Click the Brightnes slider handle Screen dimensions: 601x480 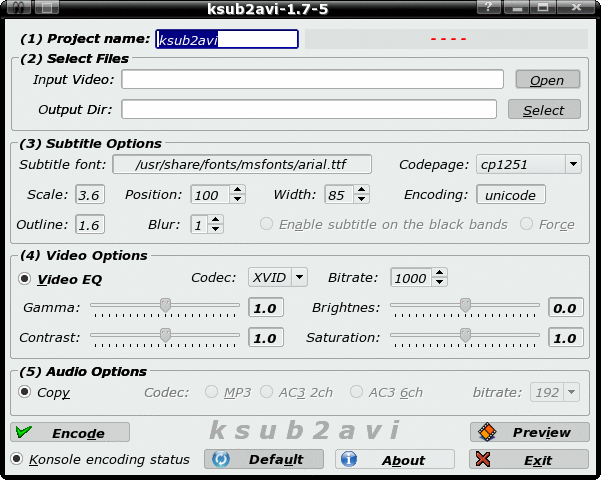click(x=465, y=306)
